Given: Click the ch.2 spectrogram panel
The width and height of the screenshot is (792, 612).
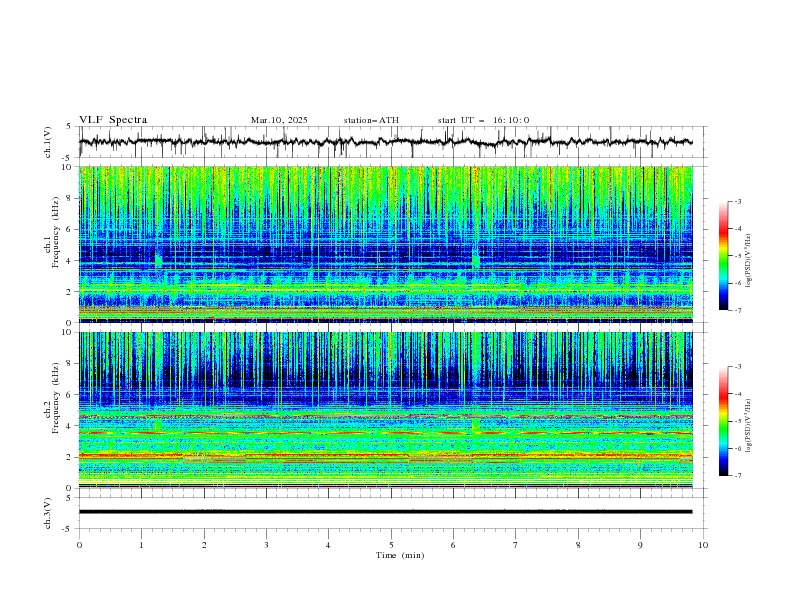Looking at the screenshot, I should pyautogui.click(x=385, y=410).
